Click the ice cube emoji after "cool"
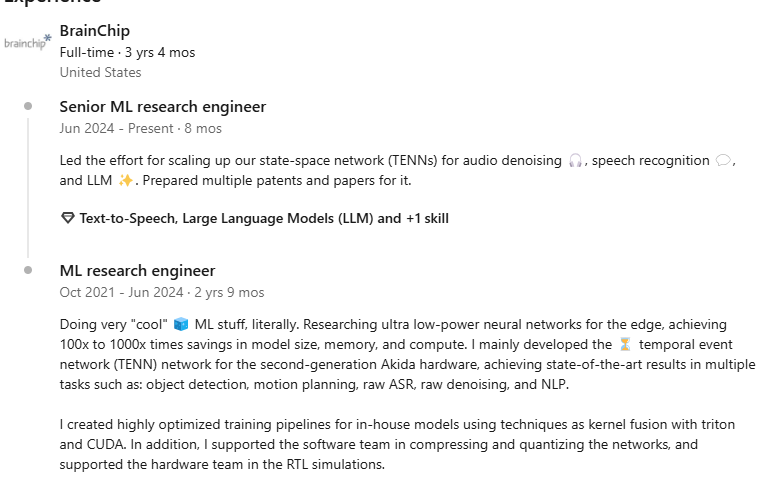Image resolution: width=784 pixels, height=477 pixels. pyautogui.click(x=181, y=324)
